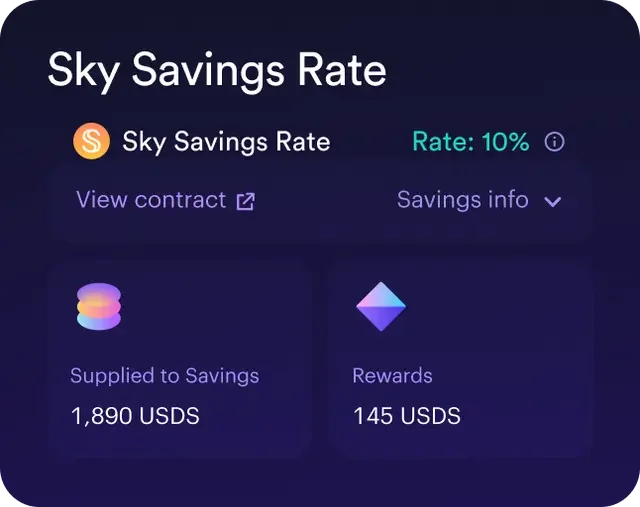Click the stacked coins Supplied to Savings icon
640x507 pixels.
pos(98,306)
